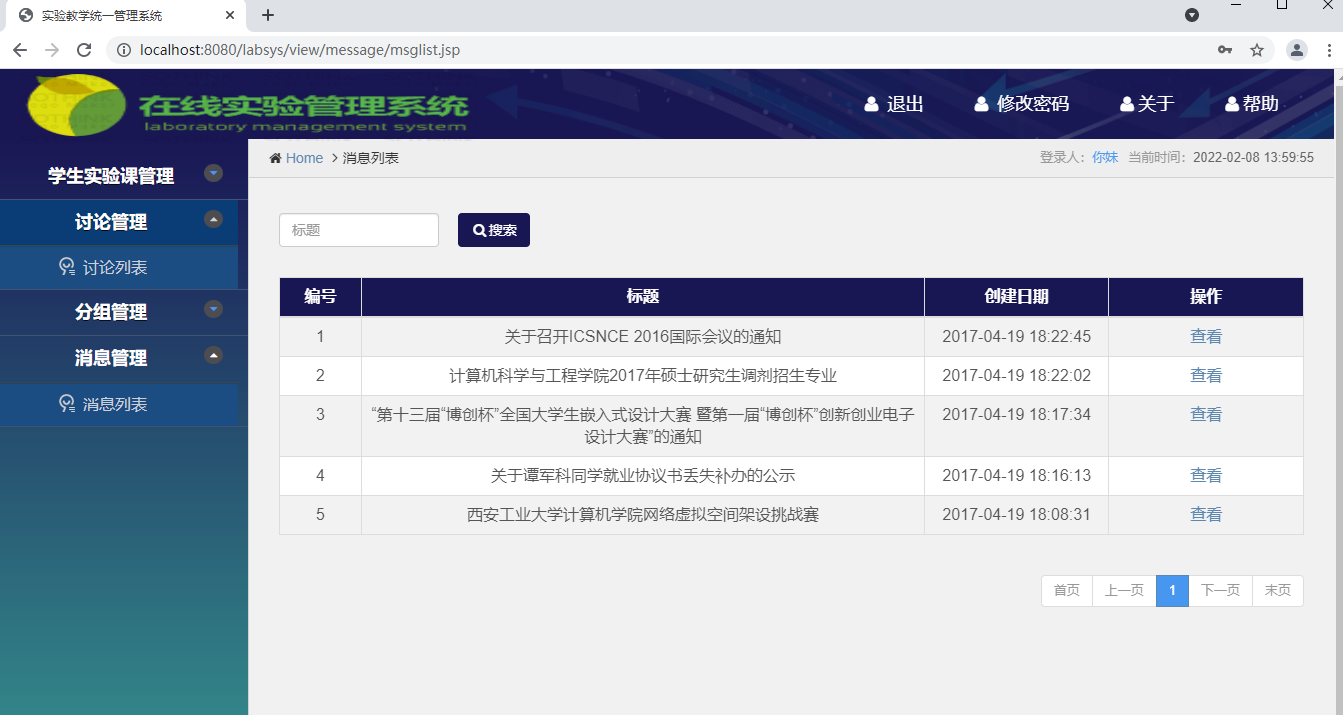Select the 消息管理 menu heading

(111, 358)
